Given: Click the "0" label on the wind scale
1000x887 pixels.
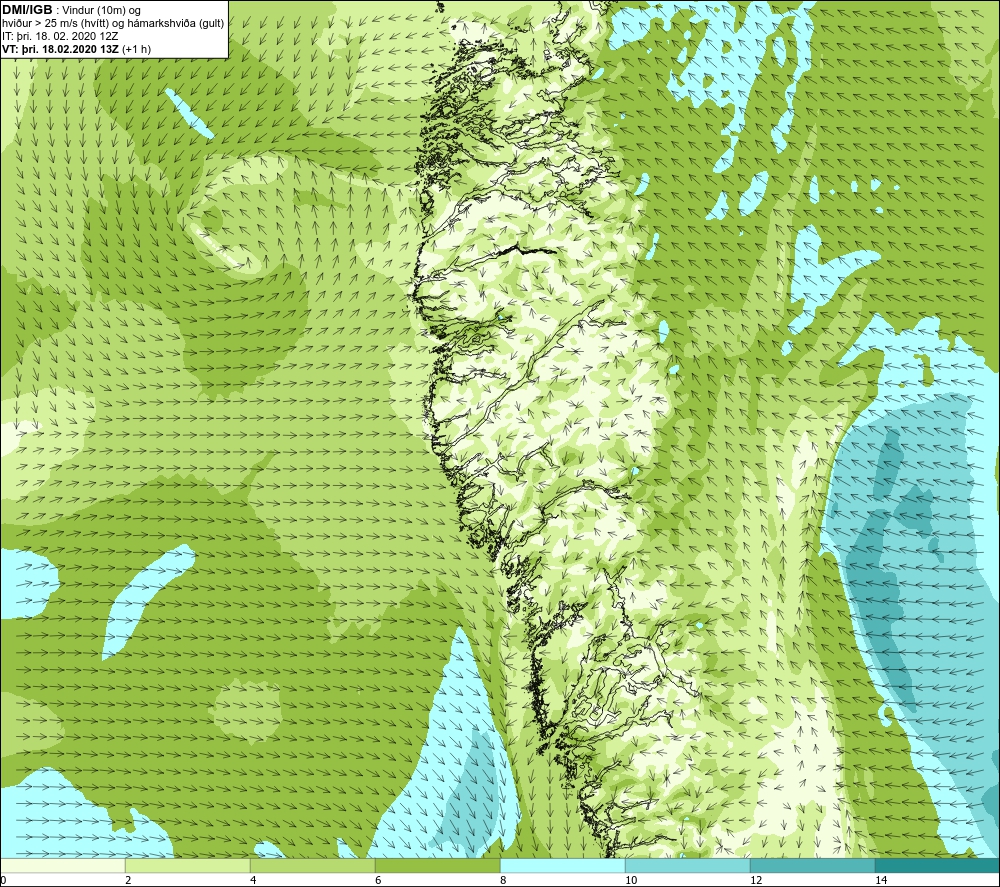Looking at the screenshot, I should [x=3, y=880].
